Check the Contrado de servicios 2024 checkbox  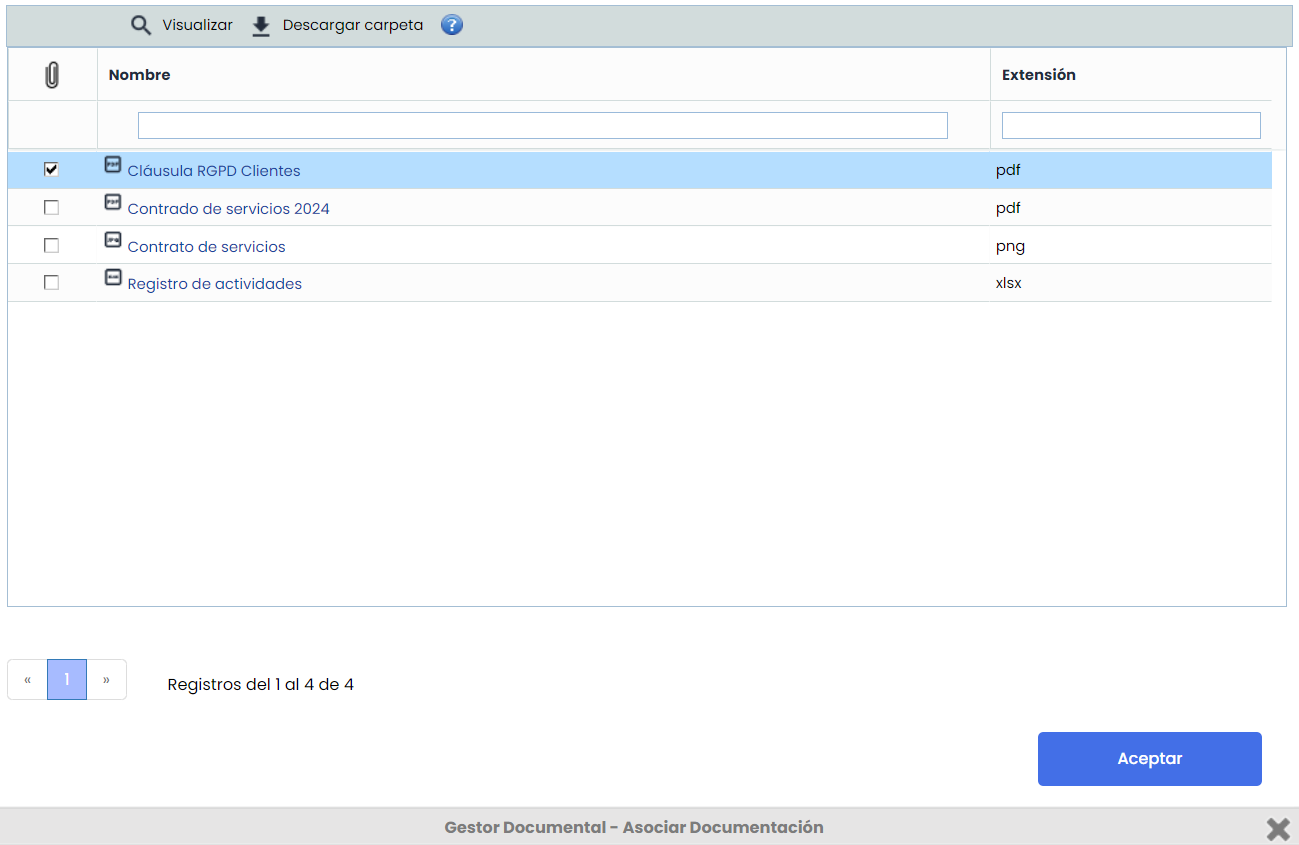pos(52,208)
